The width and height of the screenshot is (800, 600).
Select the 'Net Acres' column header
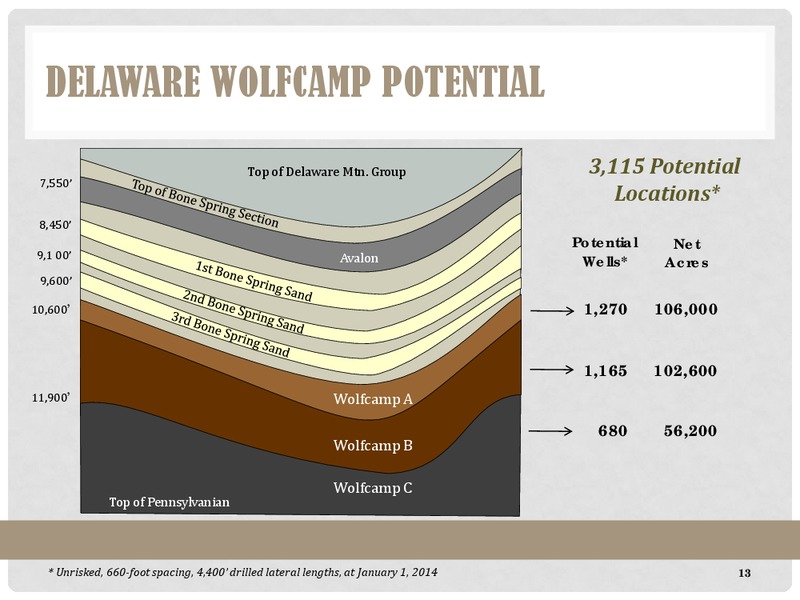point(686,253)
